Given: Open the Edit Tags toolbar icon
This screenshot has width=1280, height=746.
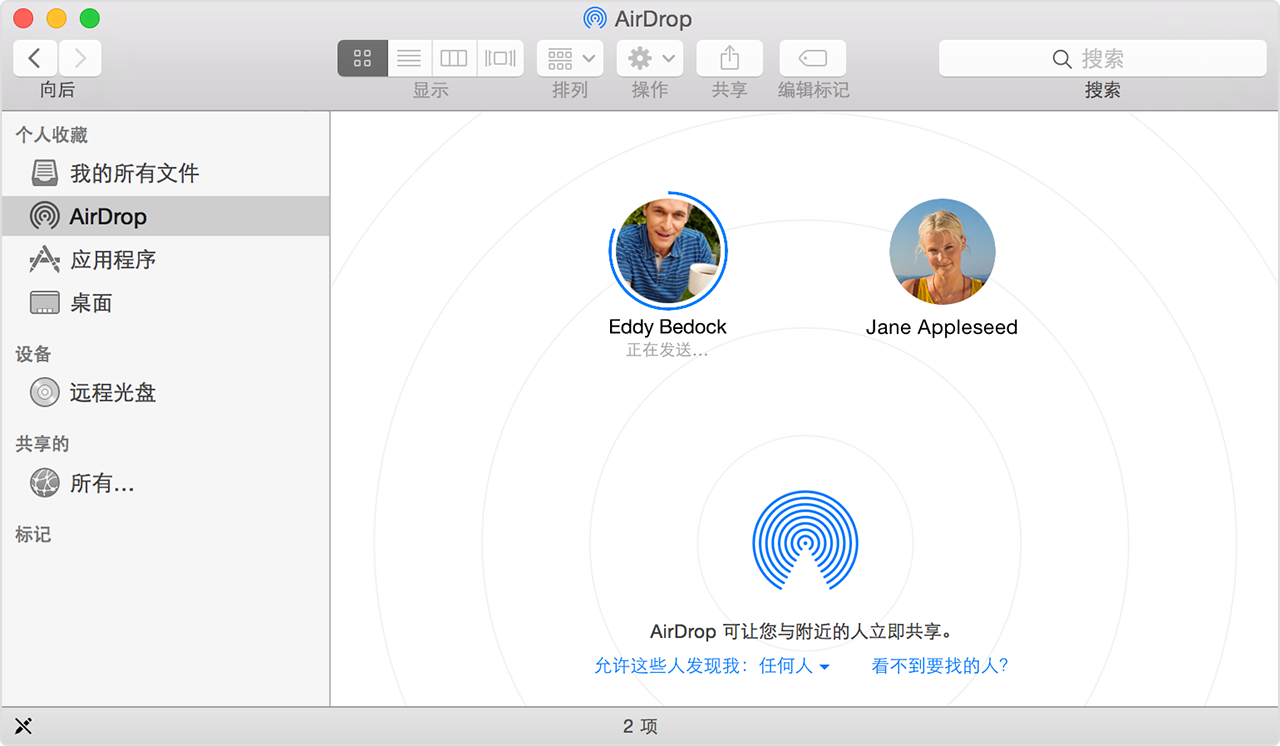Looking at the screenshot, I should click(x=812, y=57).
